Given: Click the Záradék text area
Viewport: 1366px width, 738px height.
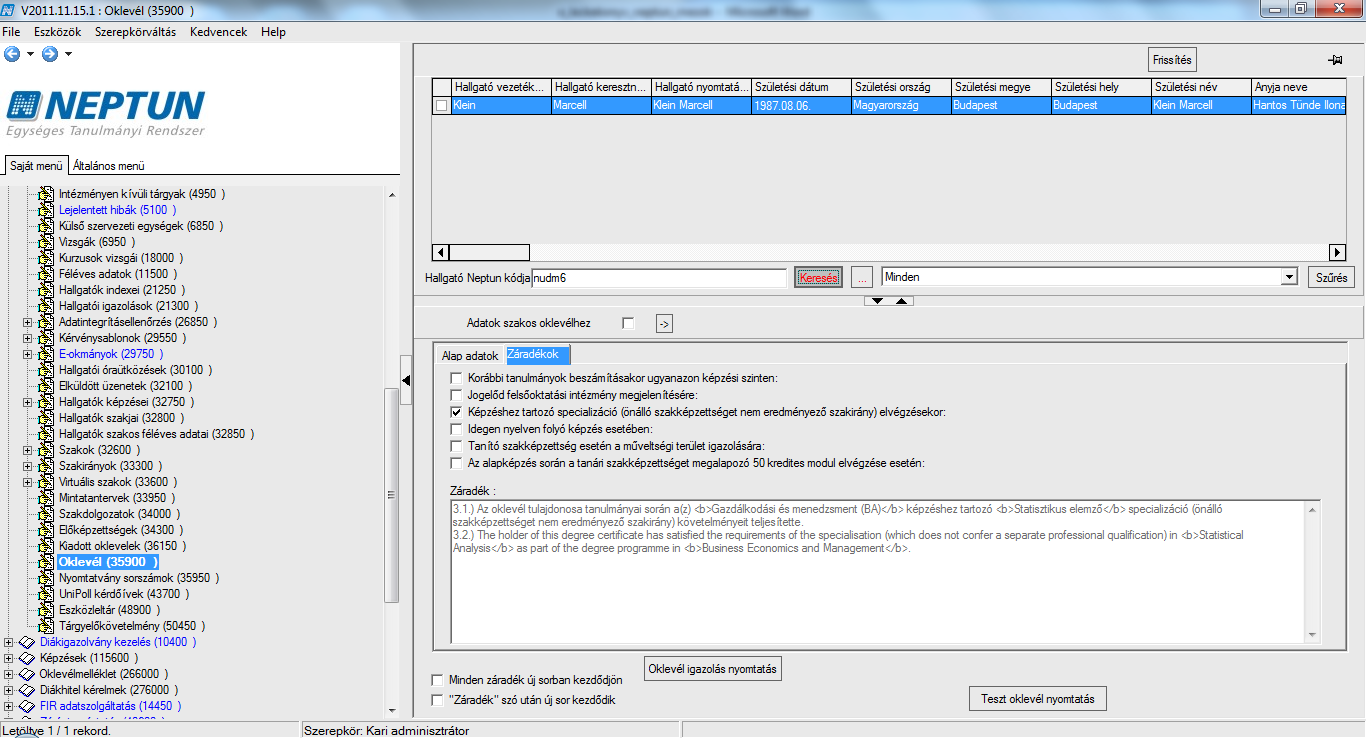Looking at the screenshot, I should click(x=877, y=571).
